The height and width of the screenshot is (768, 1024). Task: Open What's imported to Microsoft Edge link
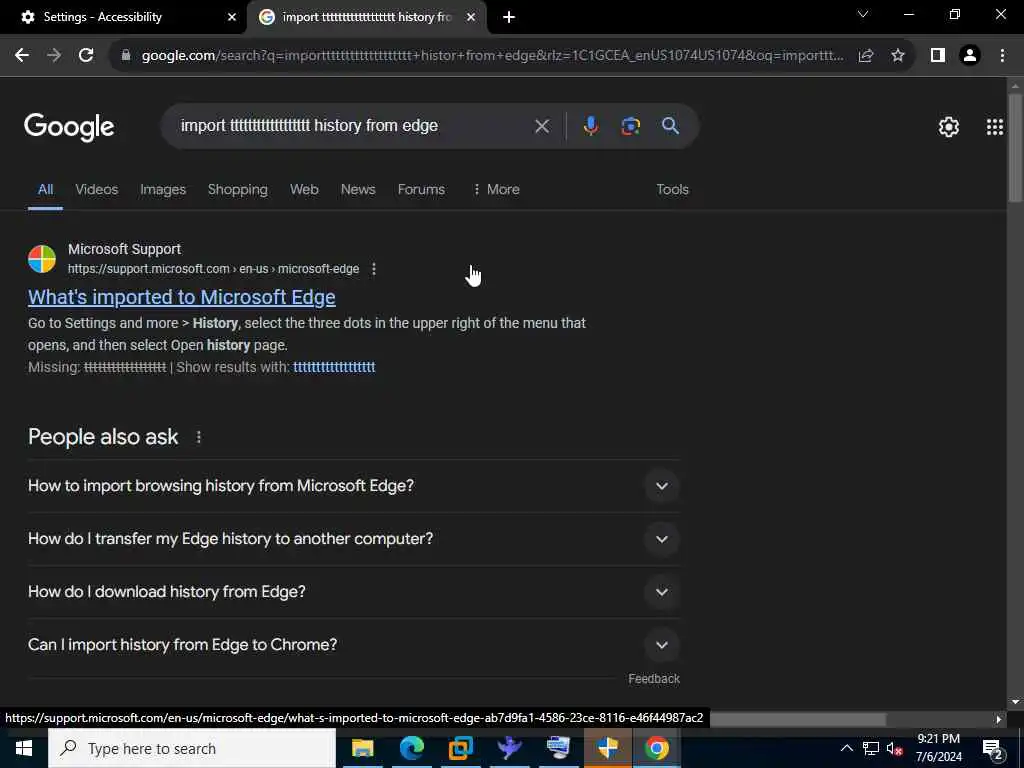[x=182, y=297]
